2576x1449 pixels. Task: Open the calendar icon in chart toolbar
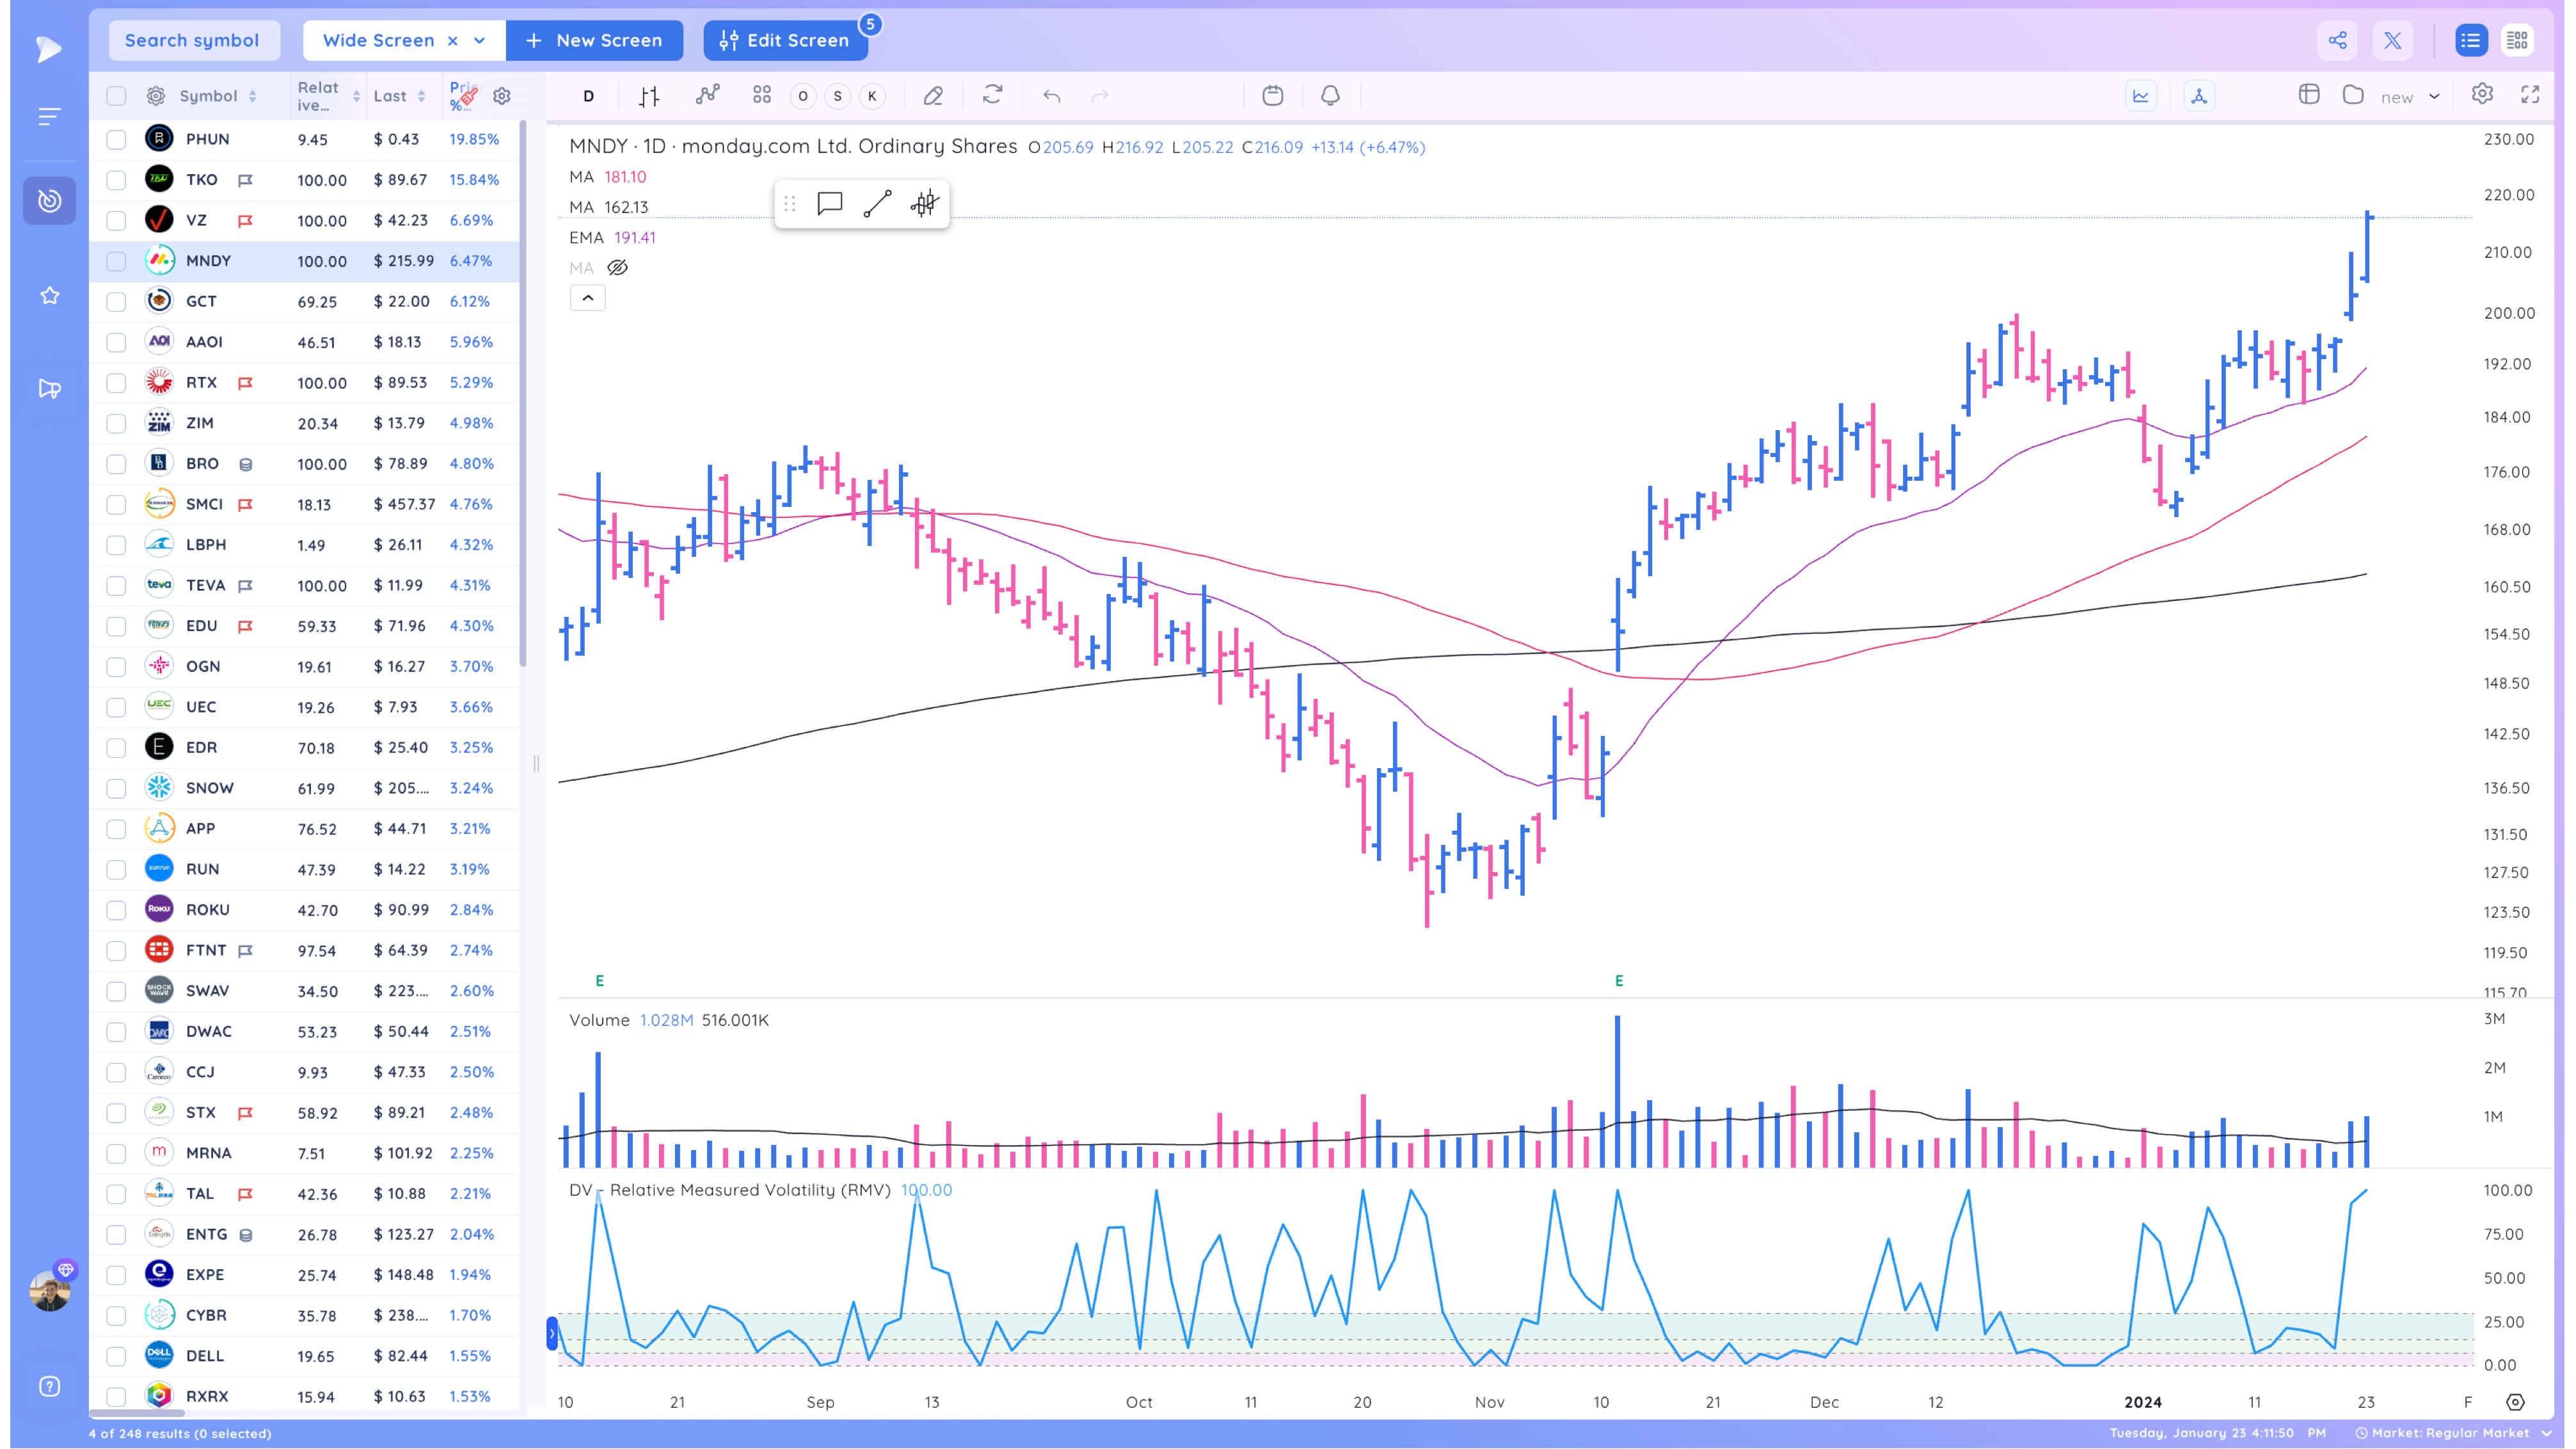coord(1272,95)
